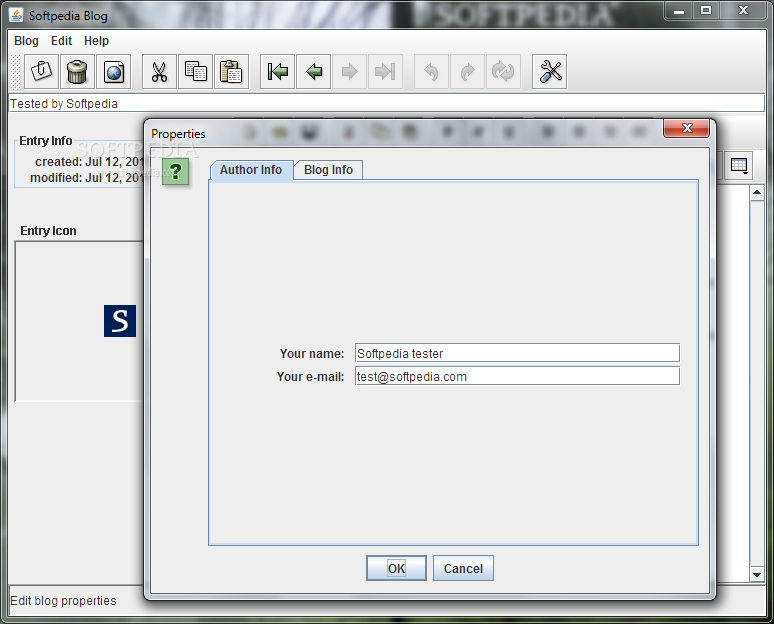
Task: Select the Author Info tab
Action: (251, 170)
